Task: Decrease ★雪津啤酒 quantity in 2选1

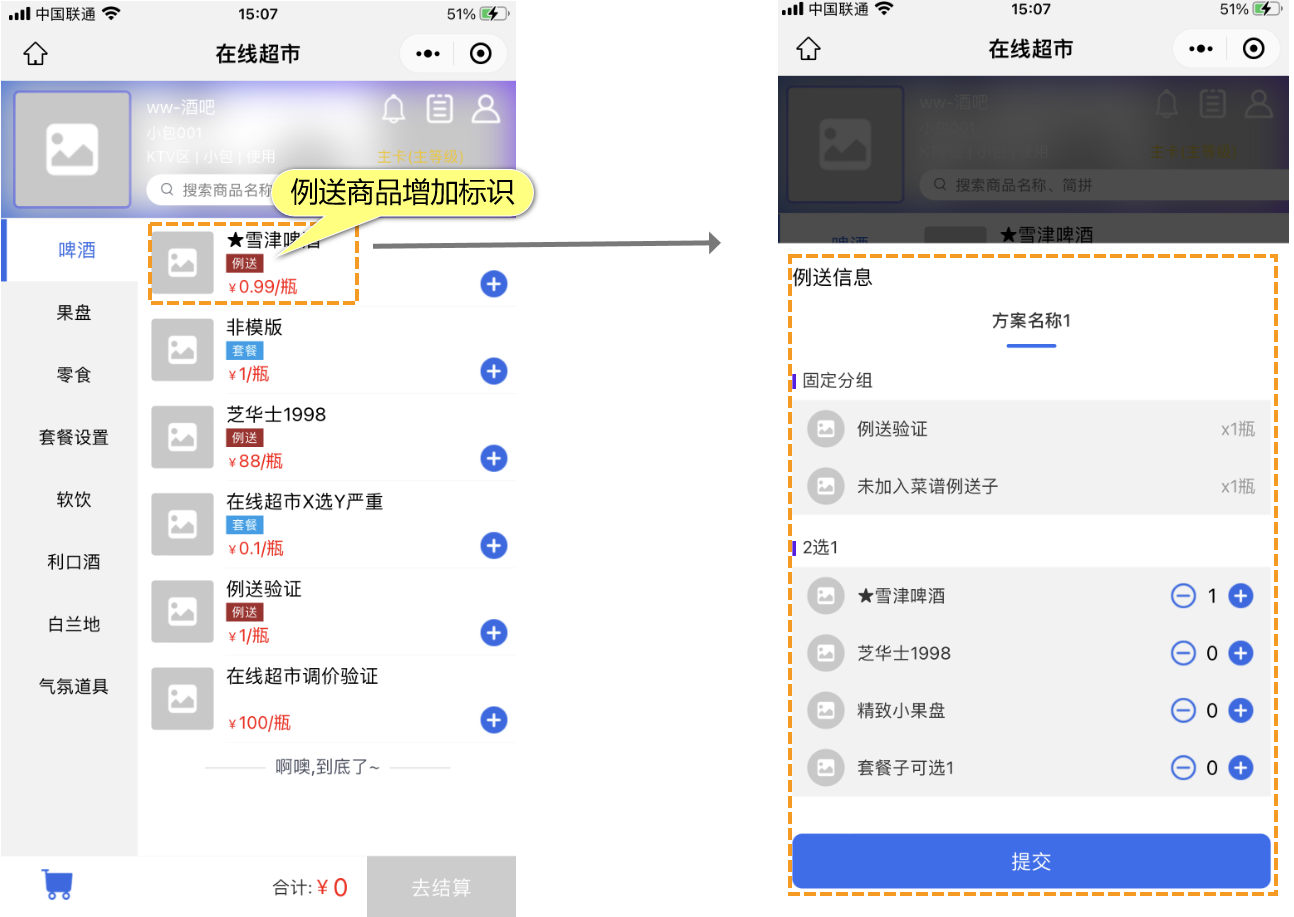Action: (1183, 596)
